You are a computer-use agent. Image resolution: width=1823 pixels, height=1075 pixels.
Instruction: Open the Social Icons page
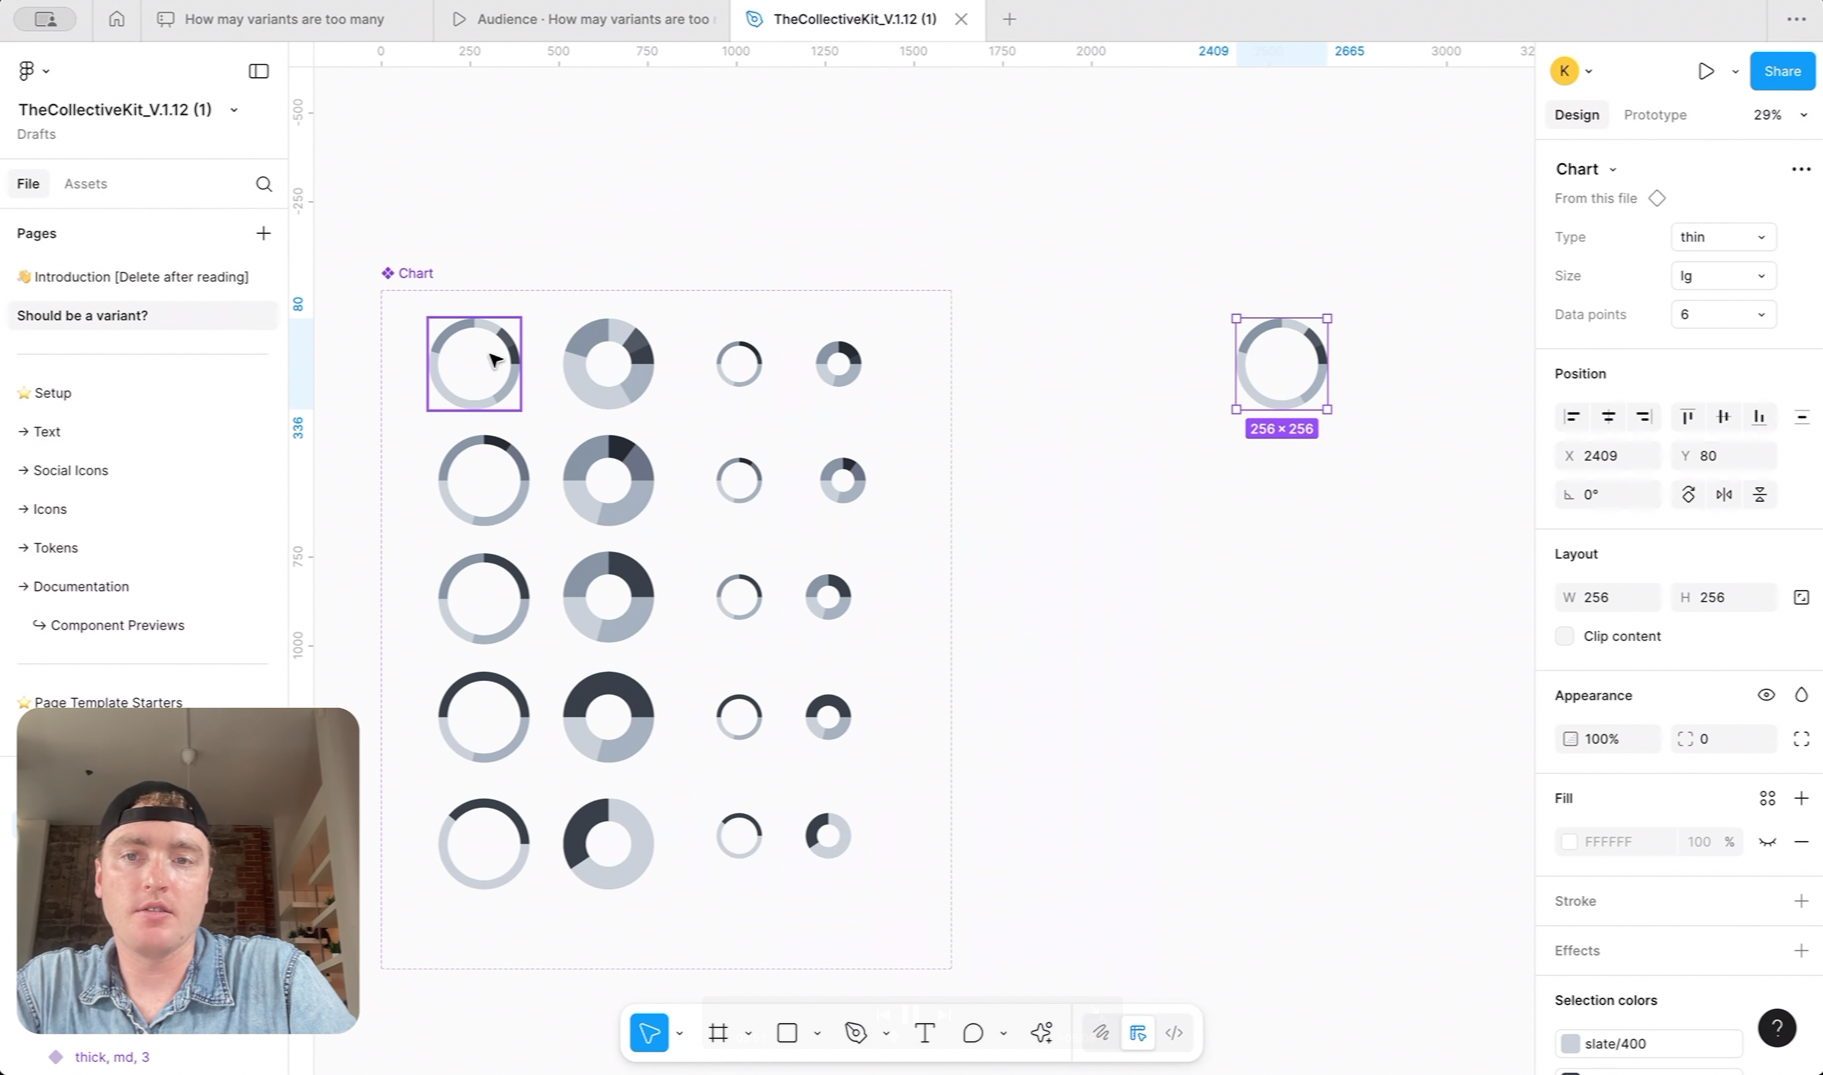pyautogui.click(x=70, y=470)
